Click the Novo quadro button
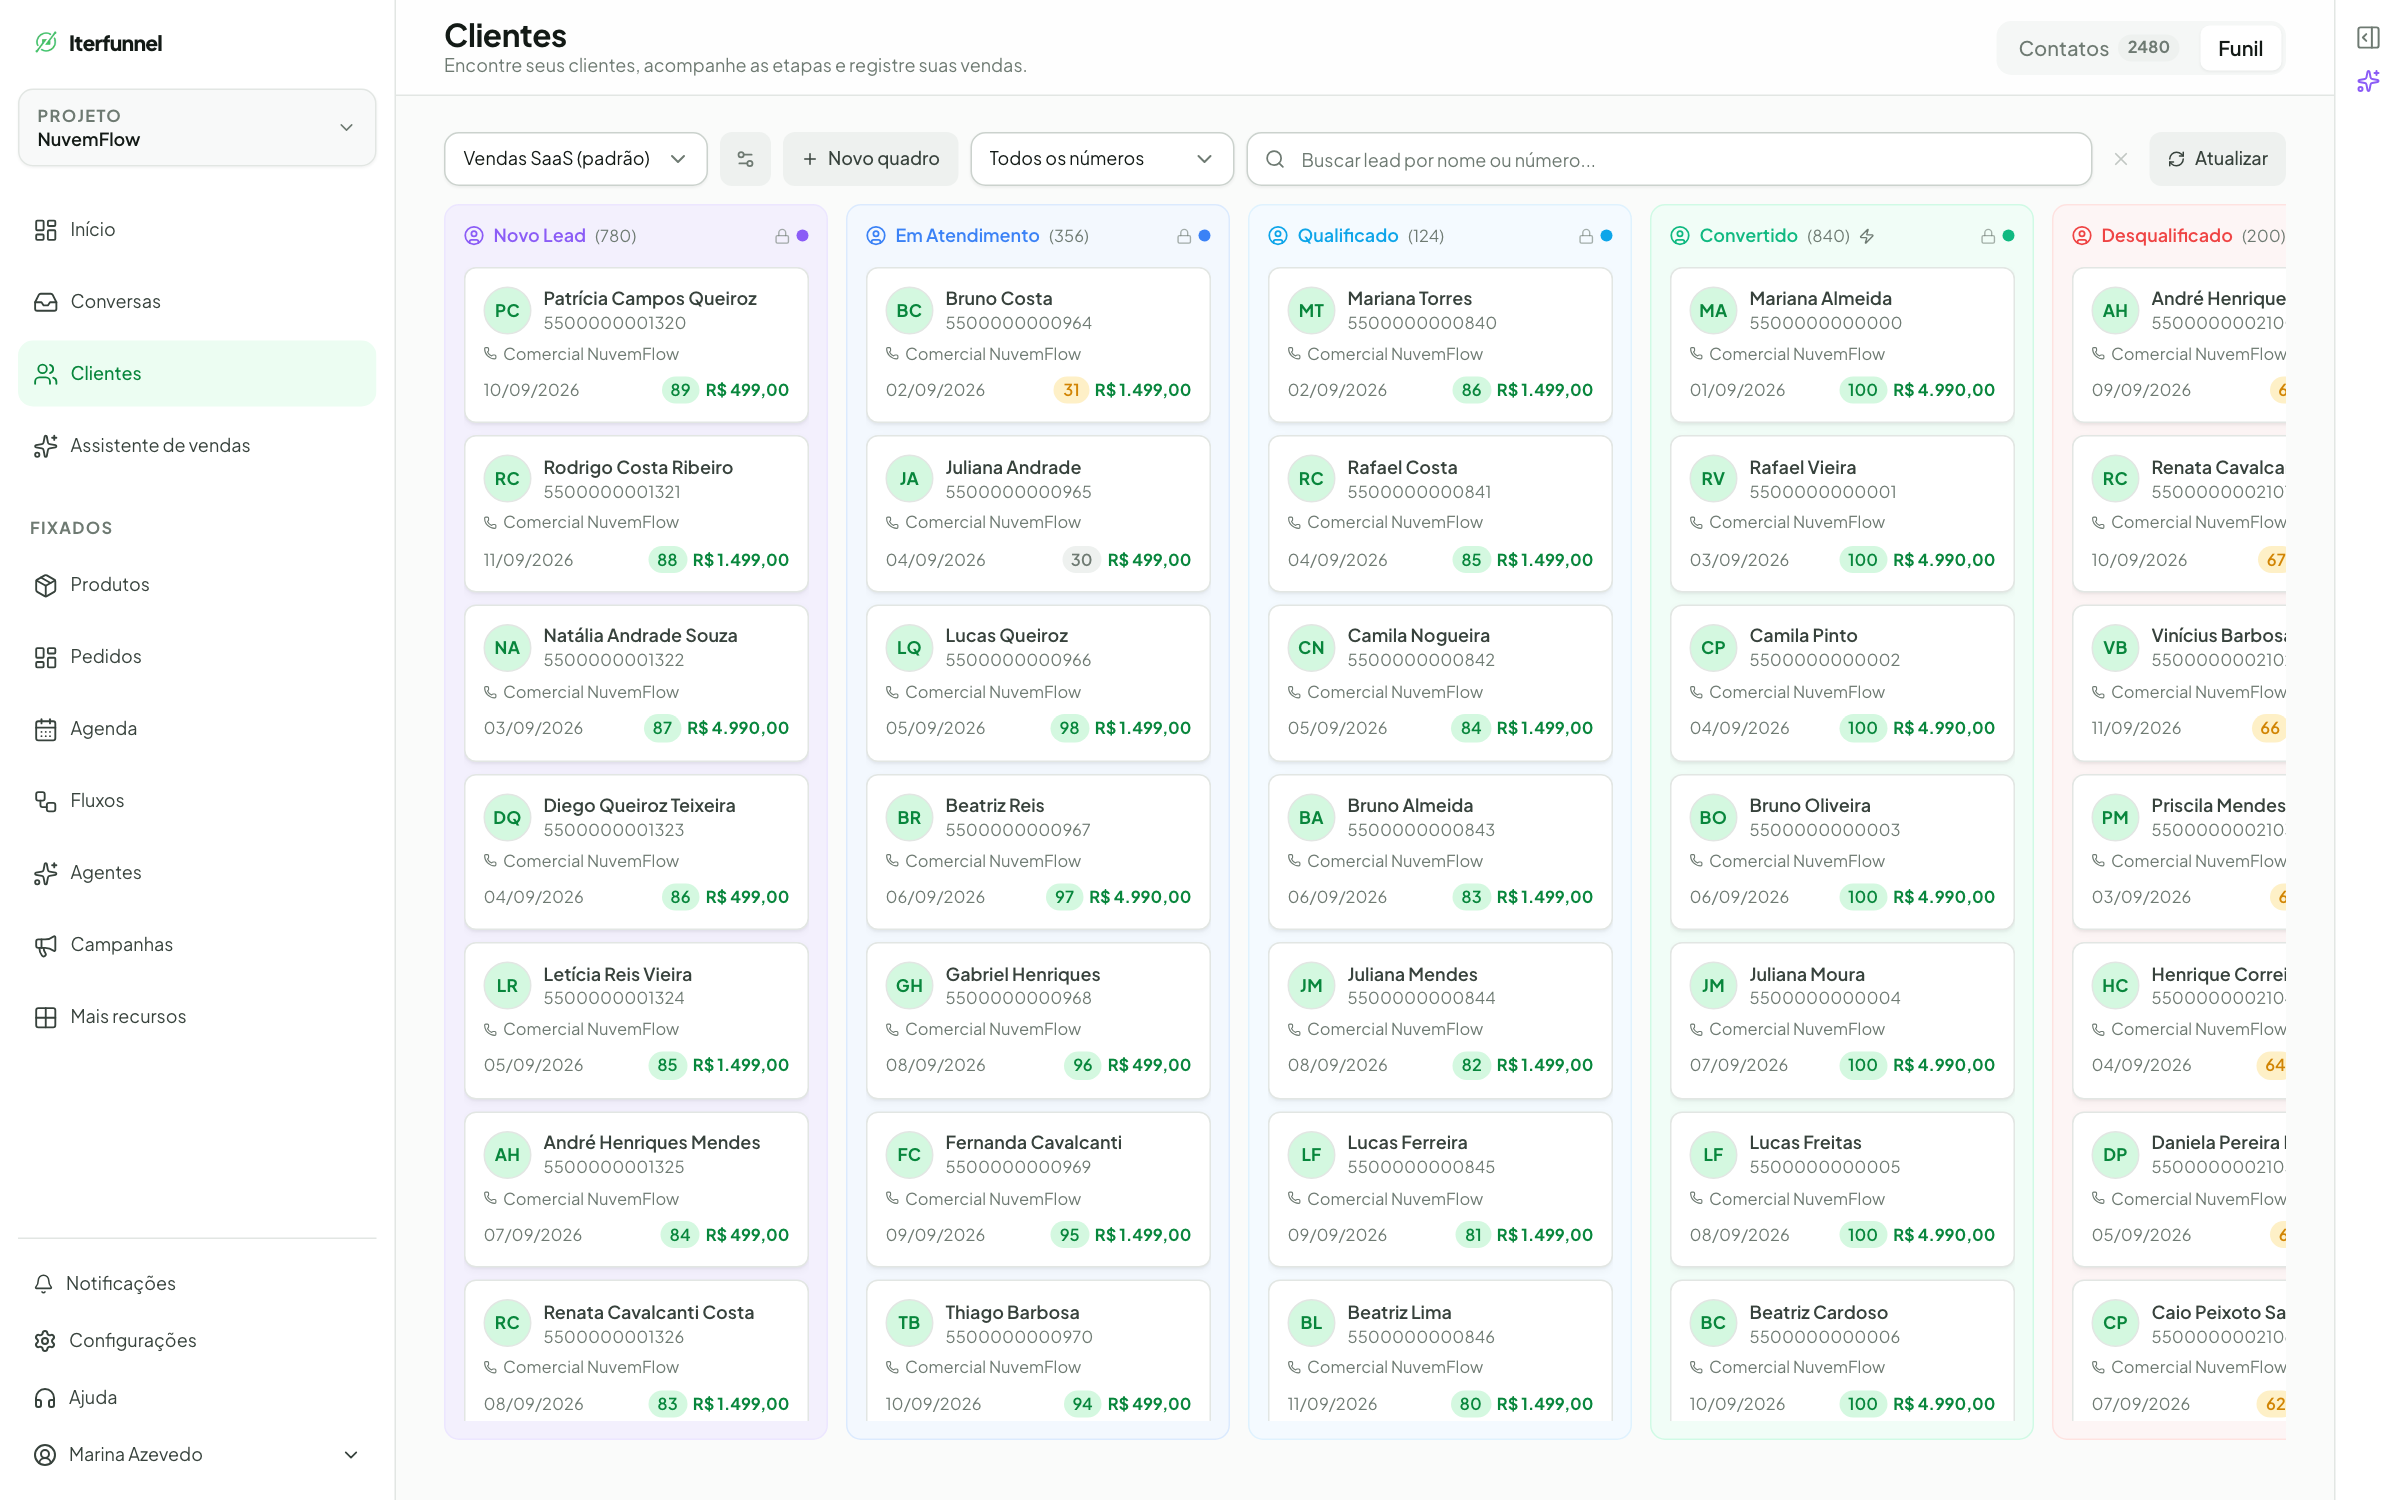Viewport: 2400px width, 1500px height. tap(870, 159)
